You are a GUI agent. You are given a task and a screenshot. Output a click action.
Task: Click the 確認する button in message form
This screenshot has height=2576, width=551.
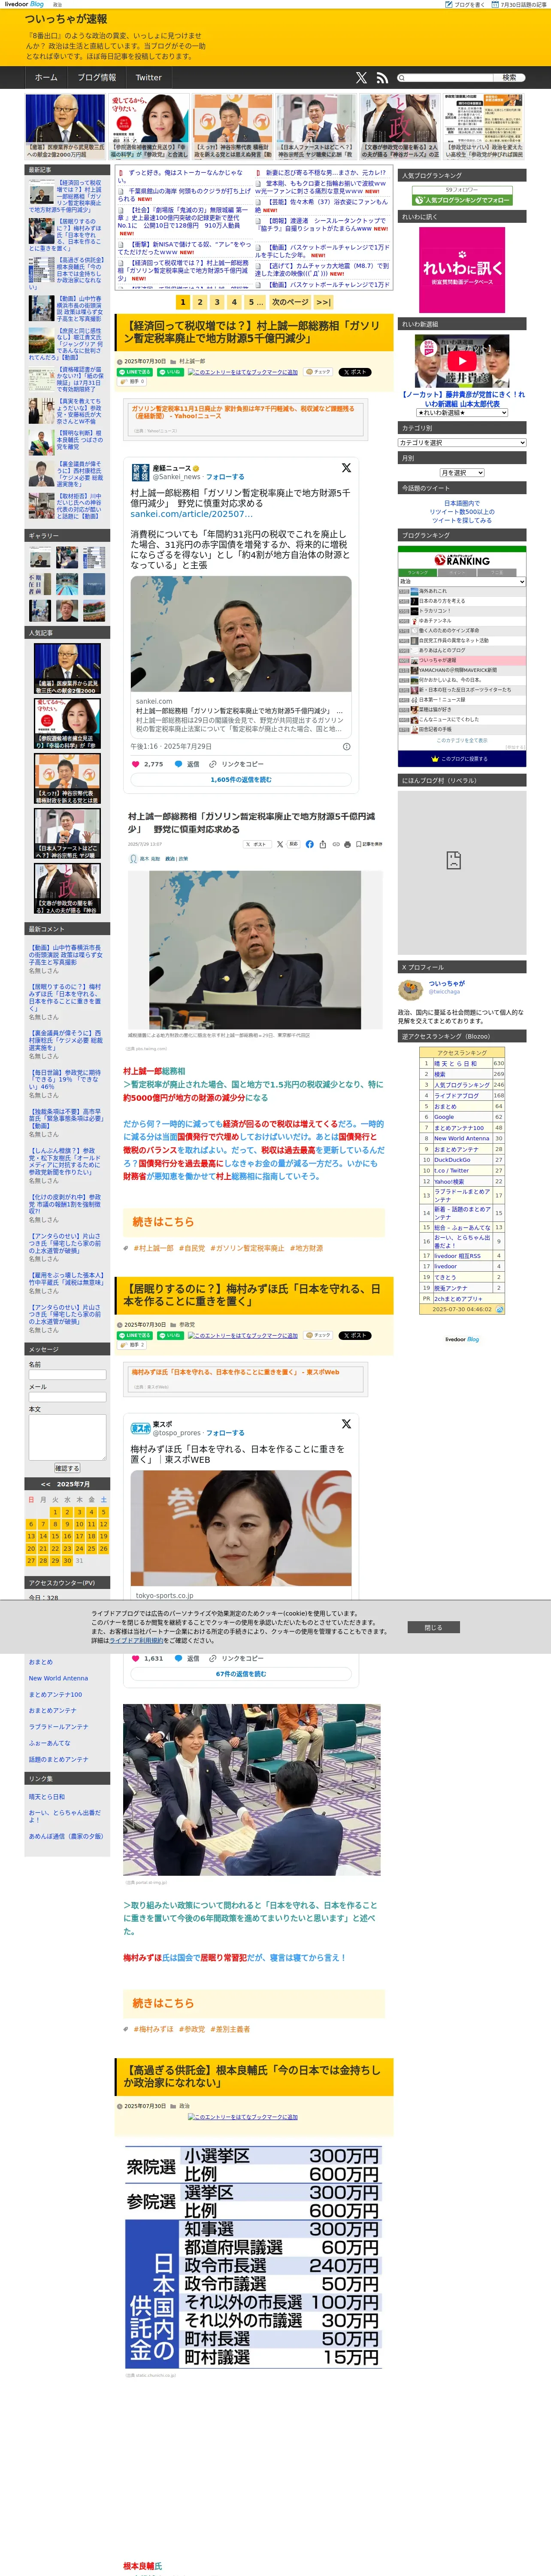click(x=67, y=1468)
